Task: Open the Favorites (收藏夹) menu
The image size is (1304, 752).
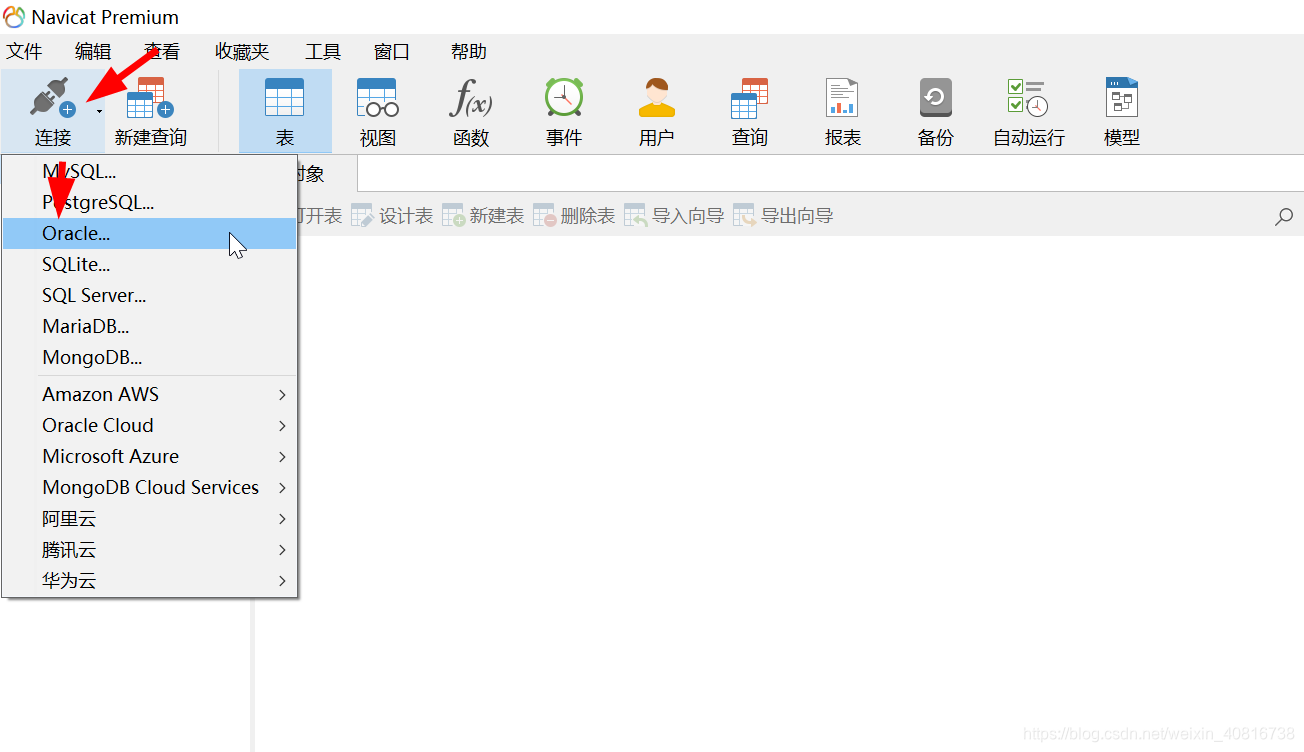Action: (242, 52)
